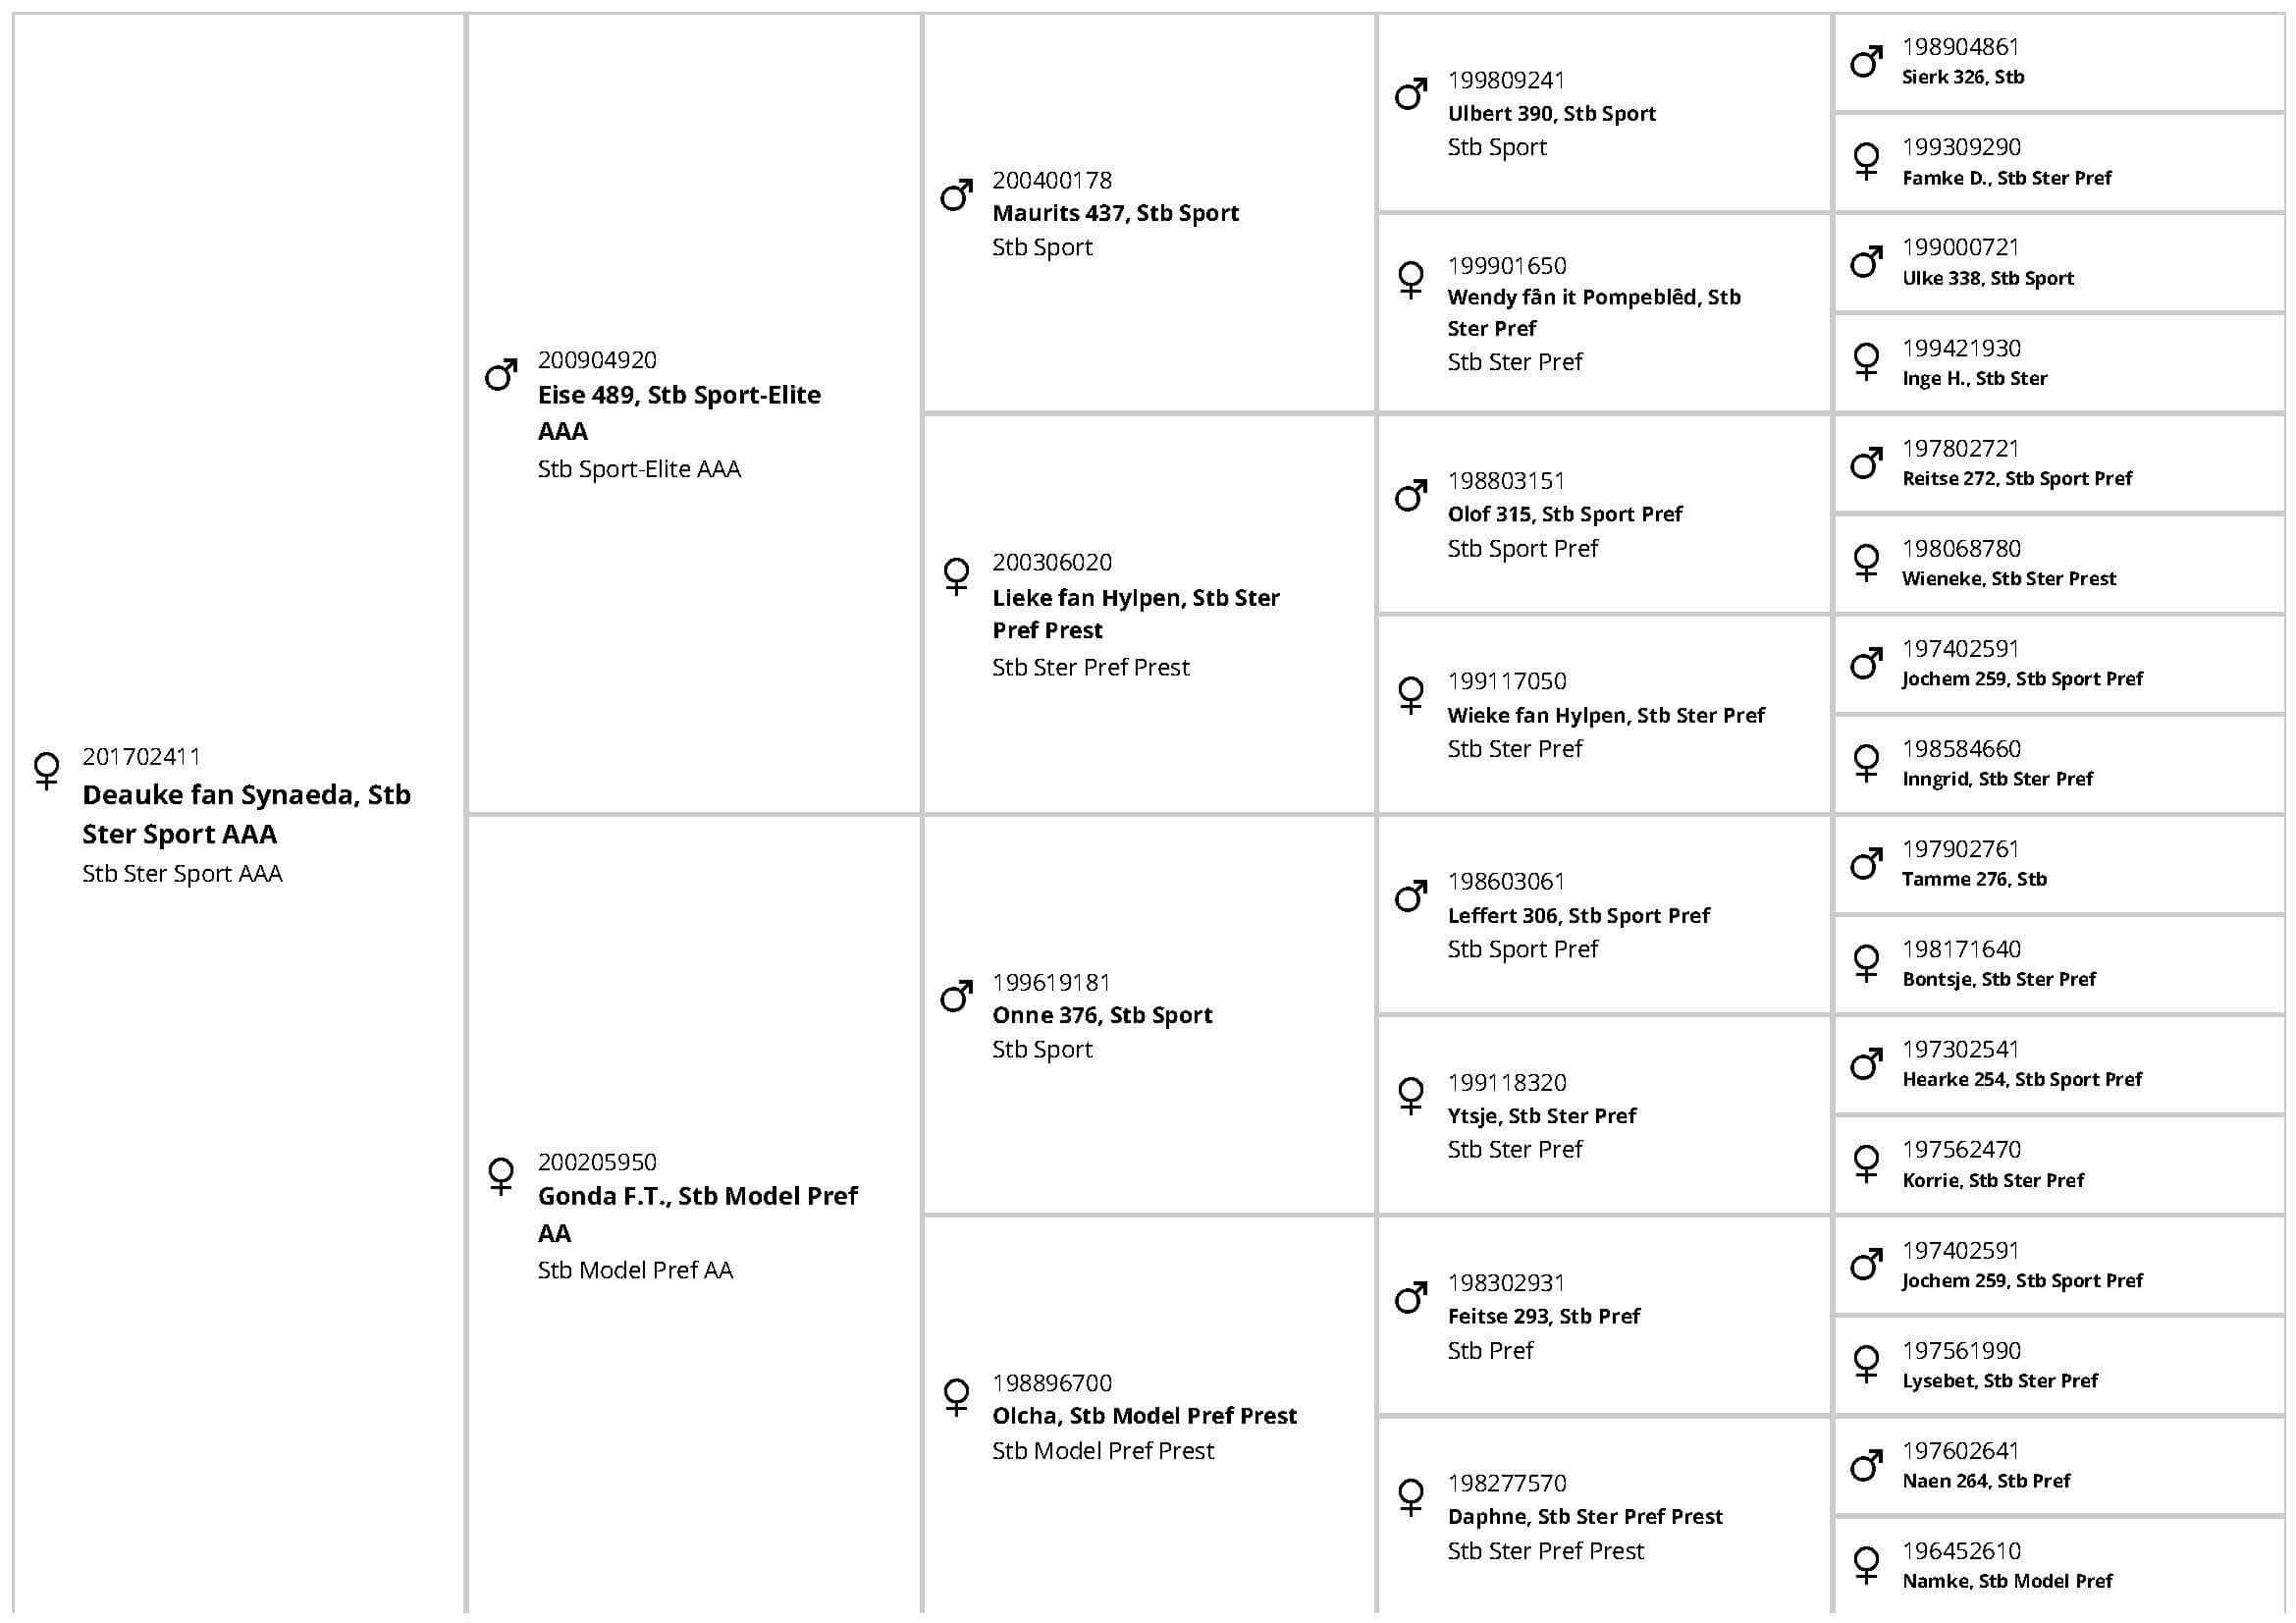This screenshot has height=1623, width=2296.
Task: Open the Reitse 272 ancestor entry
Action: (x=2016, y=478)
